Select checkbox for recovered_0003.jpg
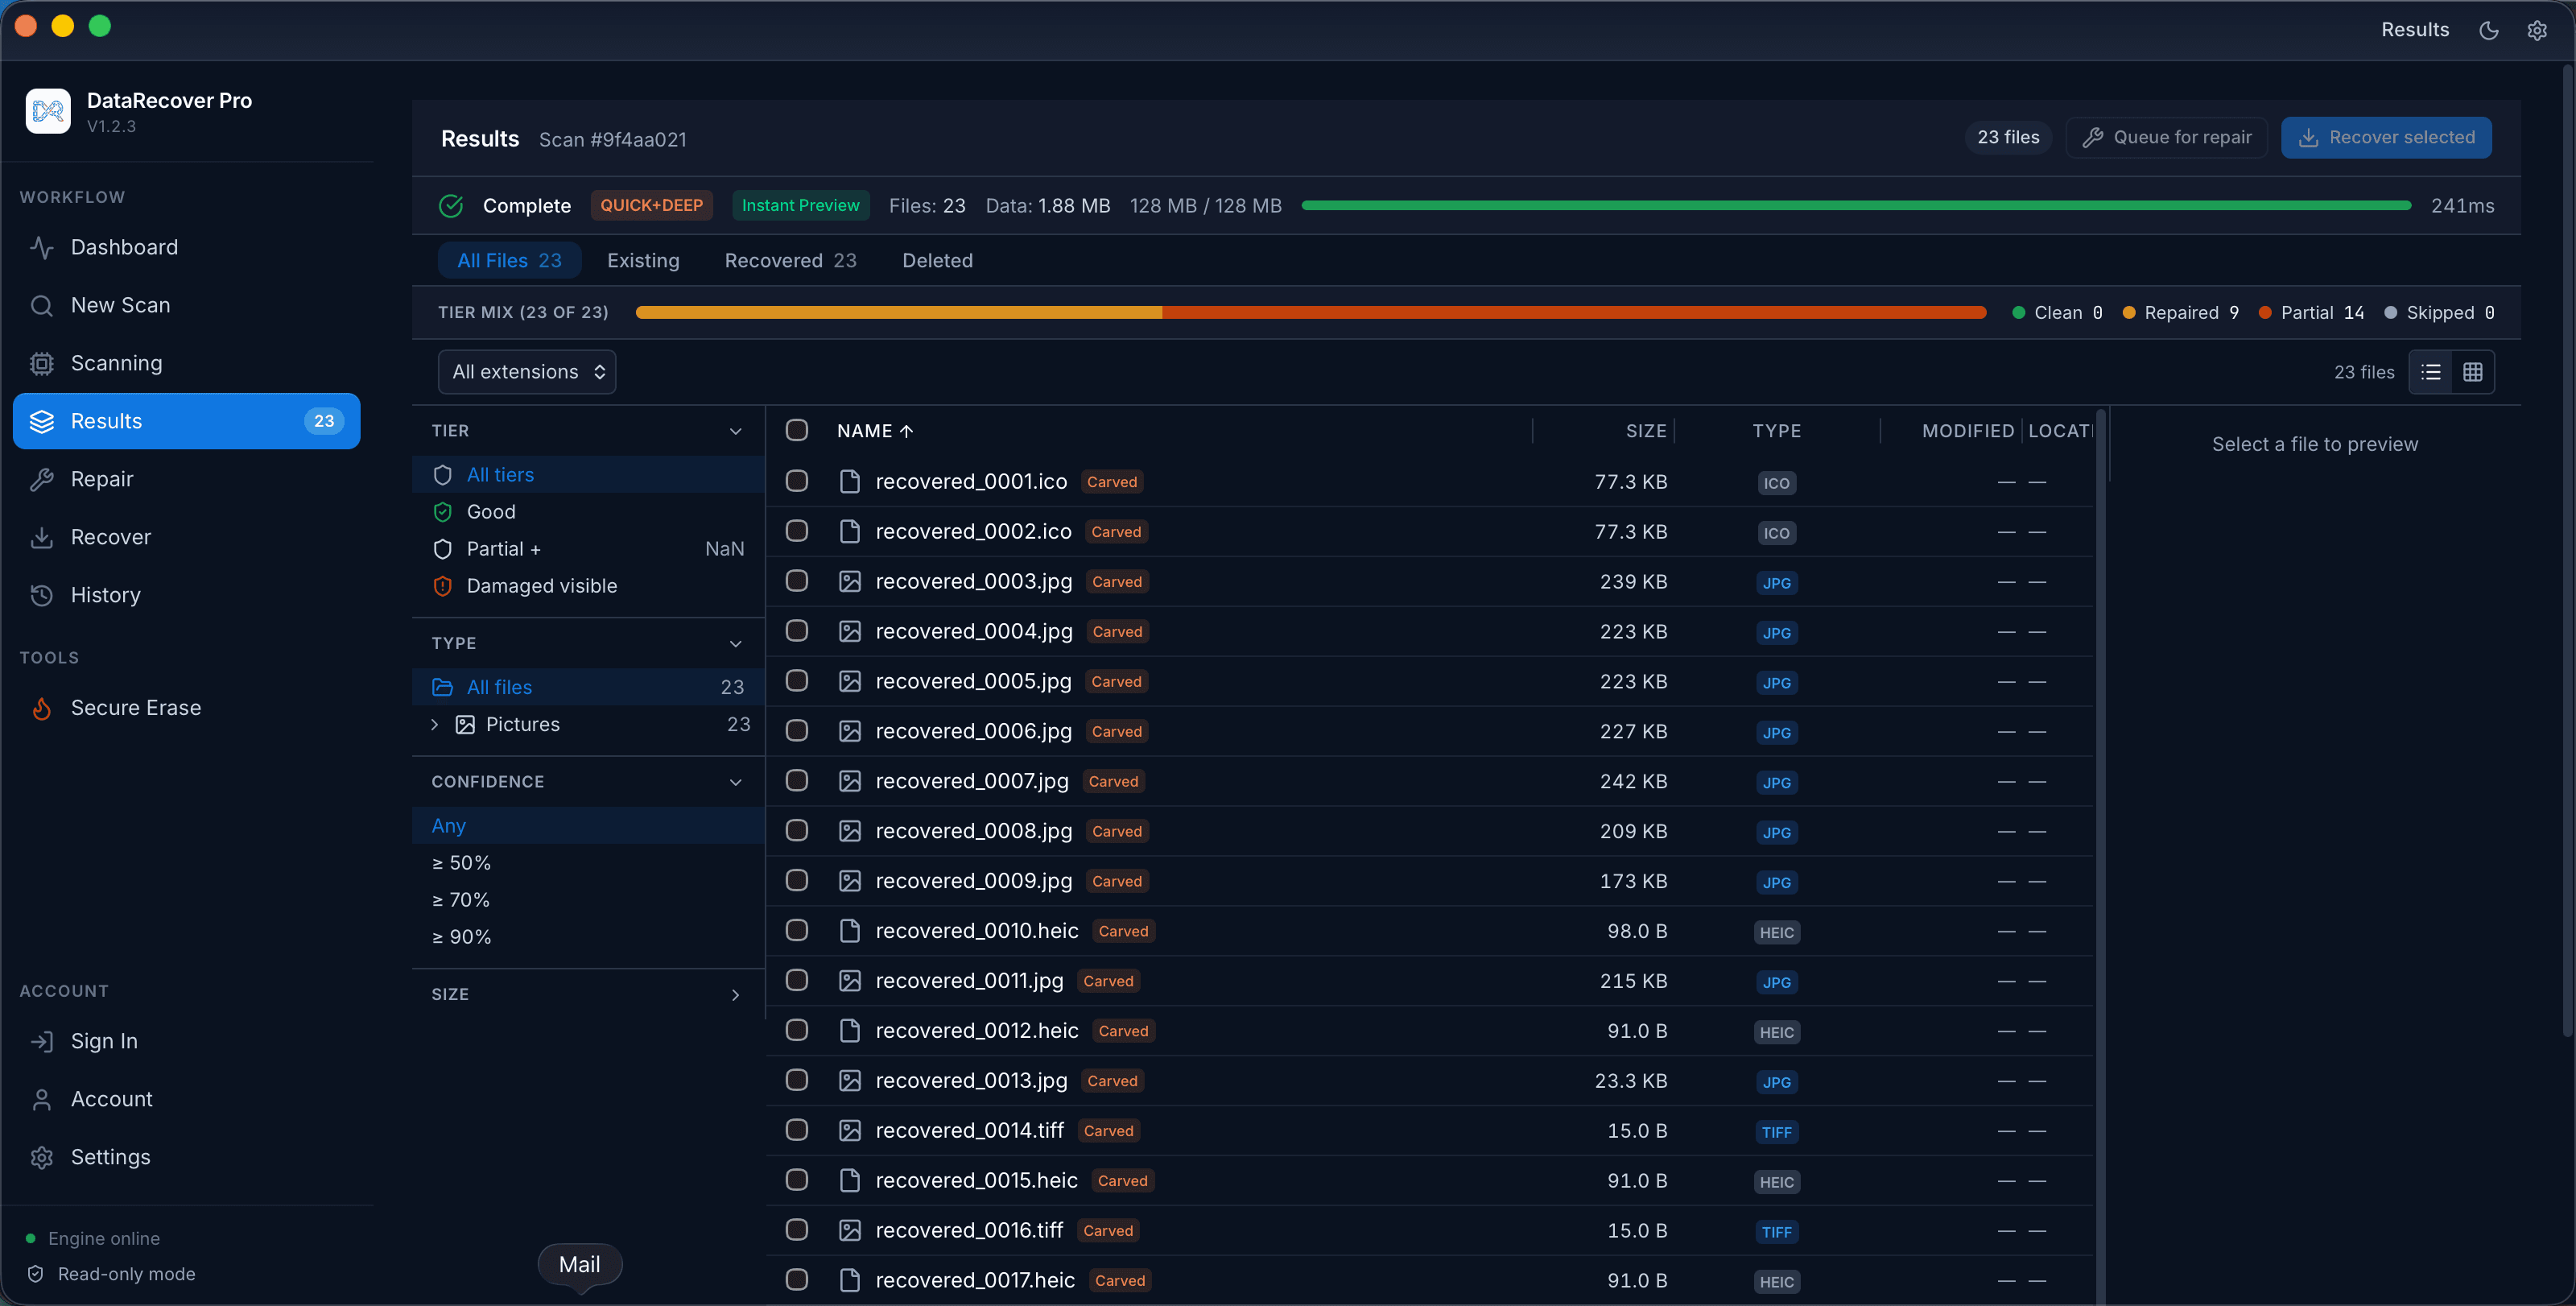The image size is (2576, 1306). coord(797,581)
